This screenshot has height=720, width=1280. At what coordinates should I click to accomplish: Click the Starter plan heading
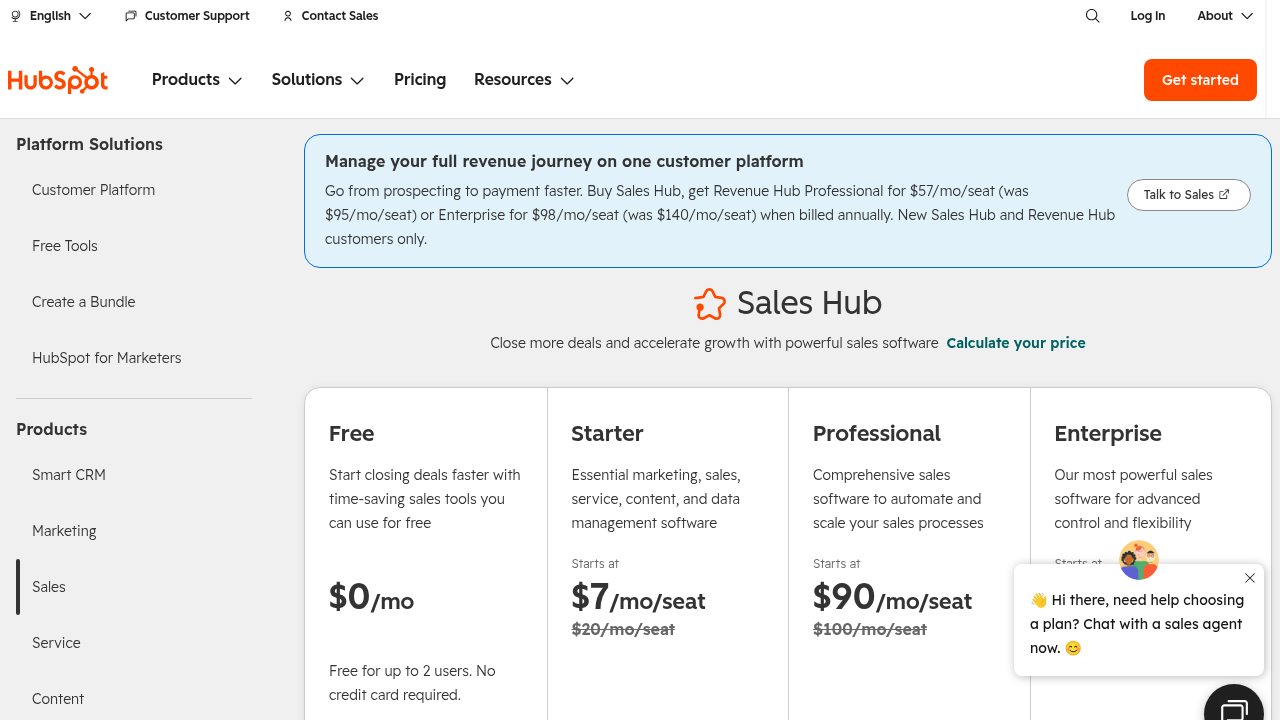607,434
